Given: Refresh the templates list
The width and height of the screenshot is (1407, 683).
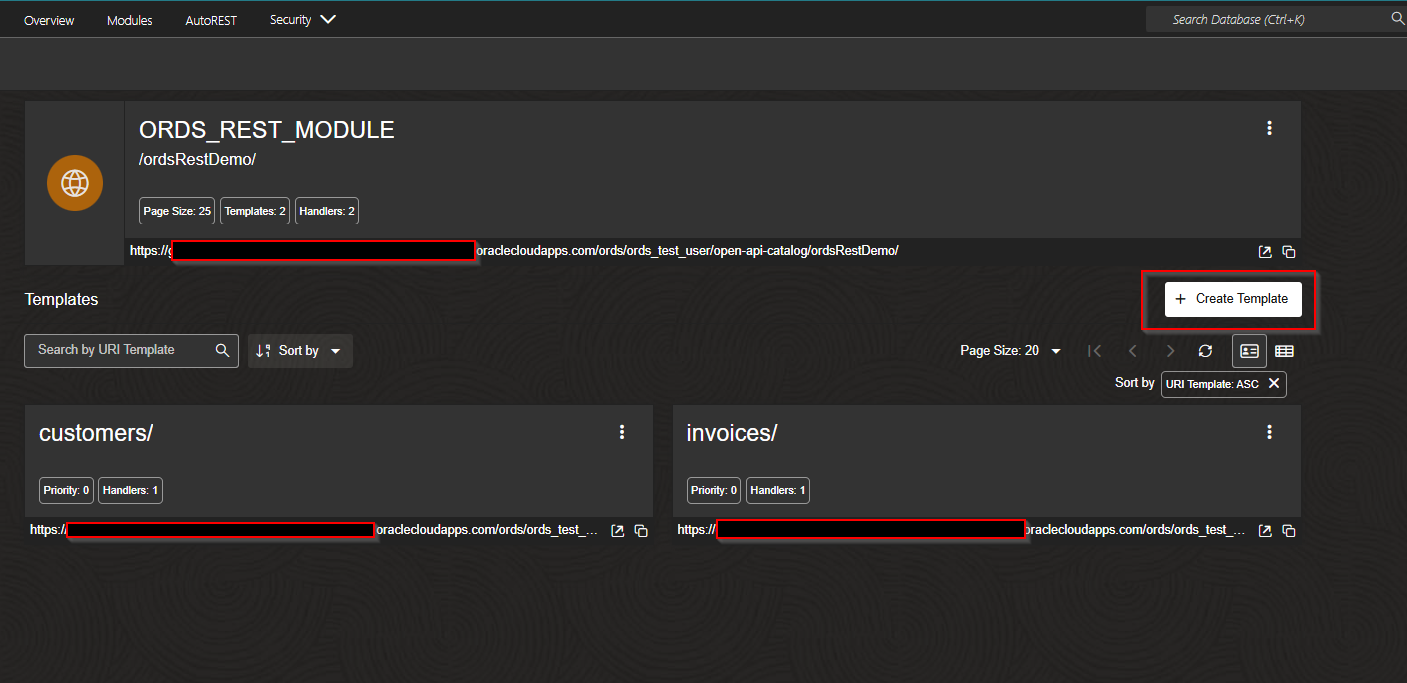Looking at the screenshot, I should (x=1205, y=351).
